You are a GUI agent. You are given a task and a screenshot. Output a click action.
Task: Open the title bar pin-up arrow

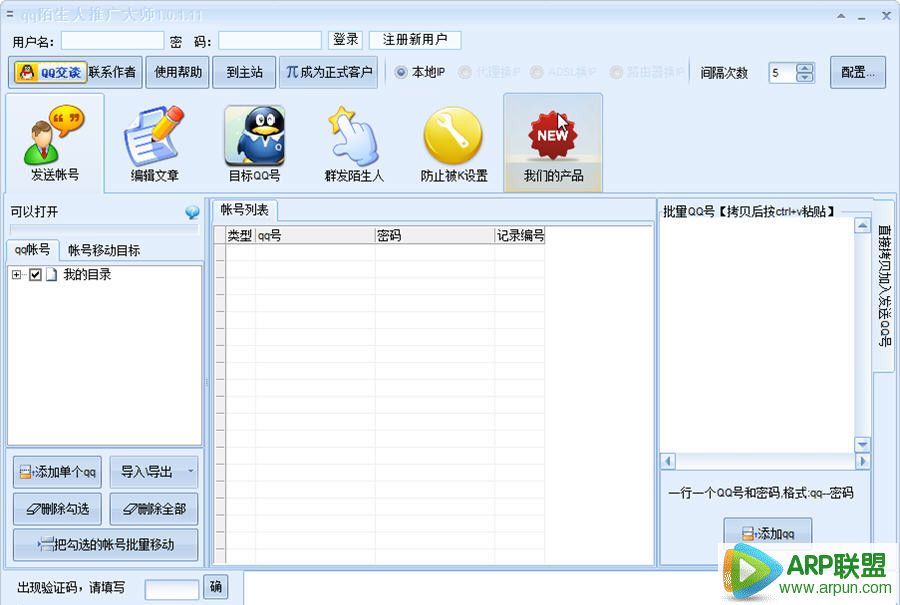[x=841, y=16]
